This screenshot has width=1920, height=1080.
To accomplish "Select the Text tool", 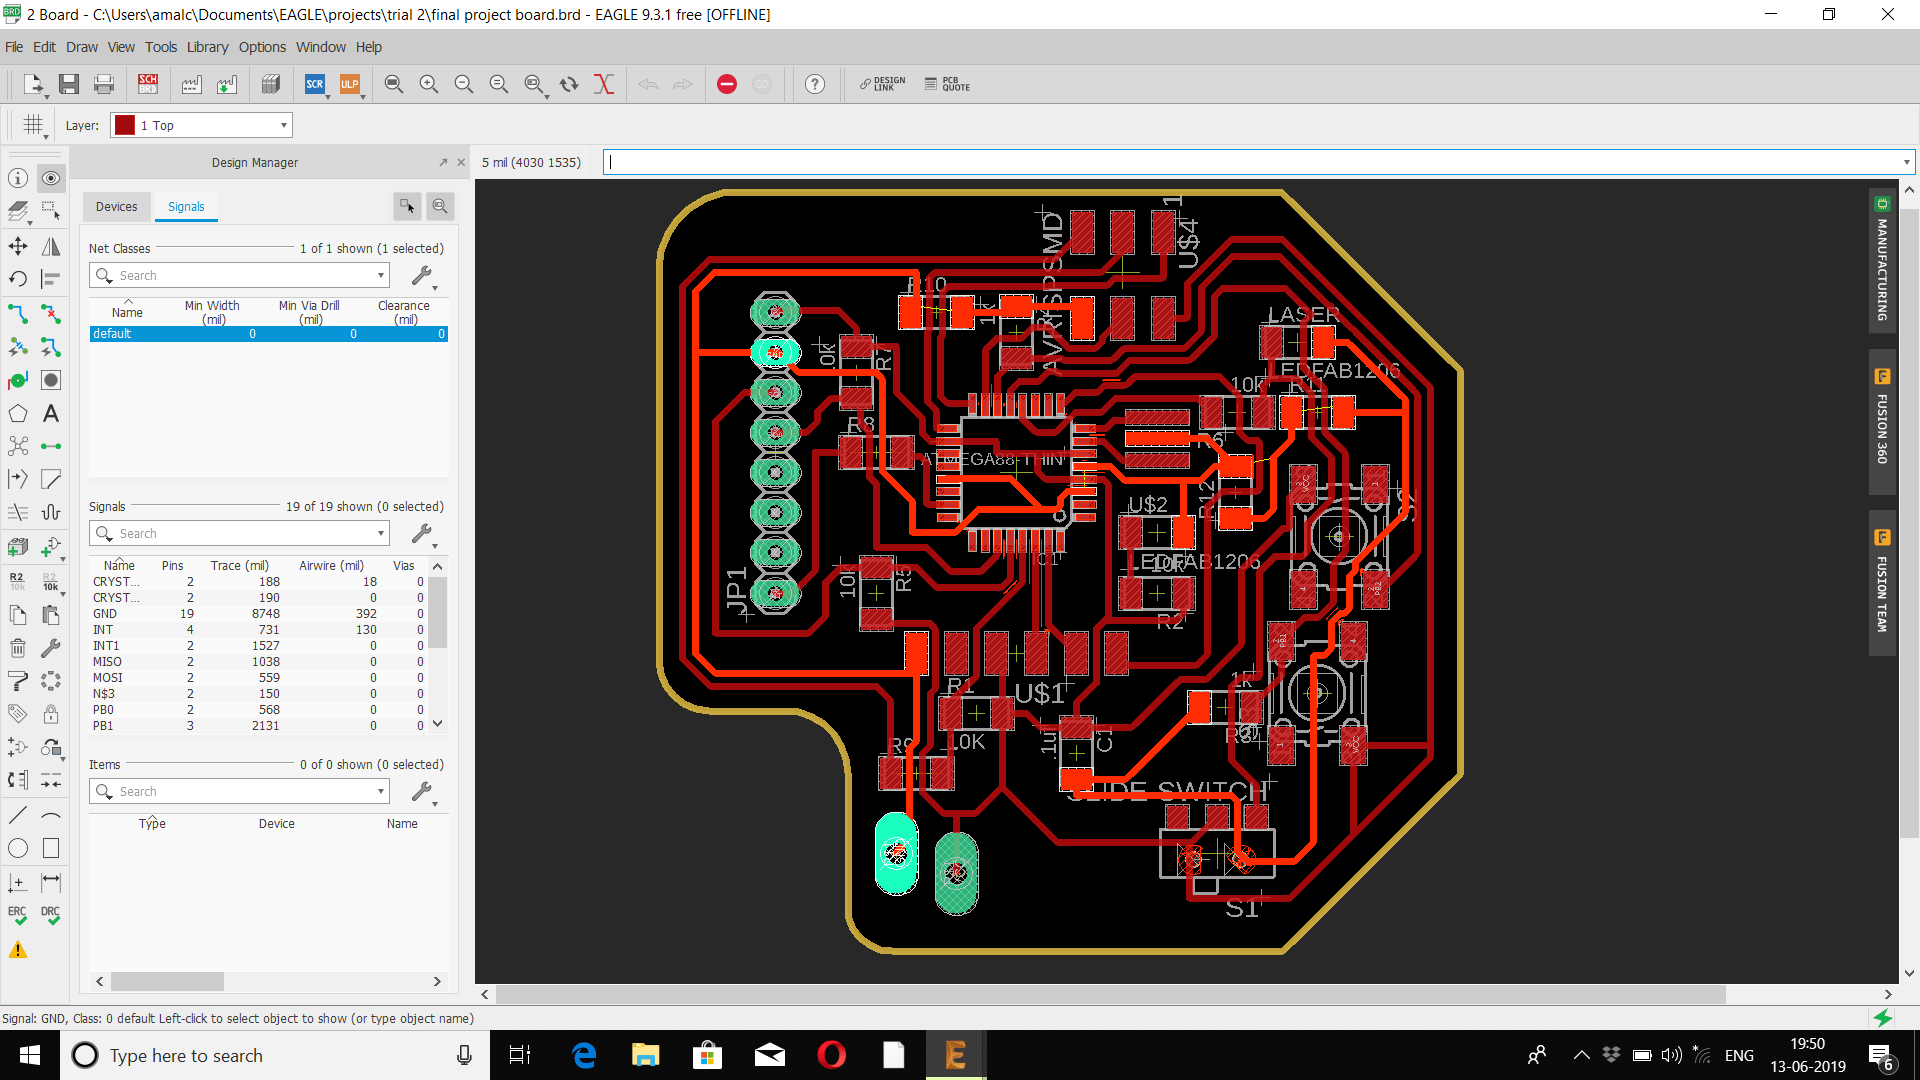I will [51, 413].
